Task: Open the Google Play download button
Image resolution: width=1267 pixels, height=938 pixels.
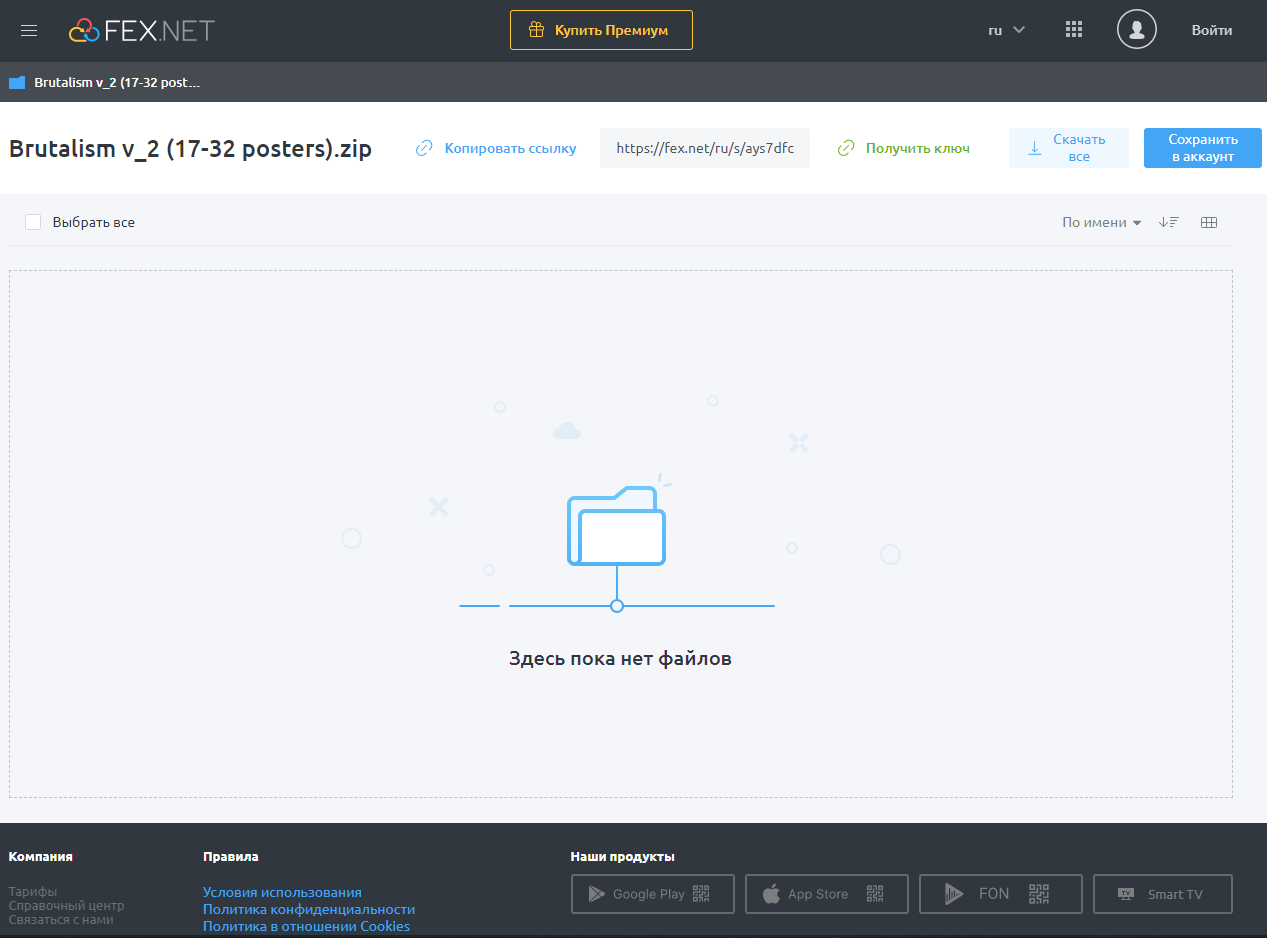Action: click(x=652, y=894)
